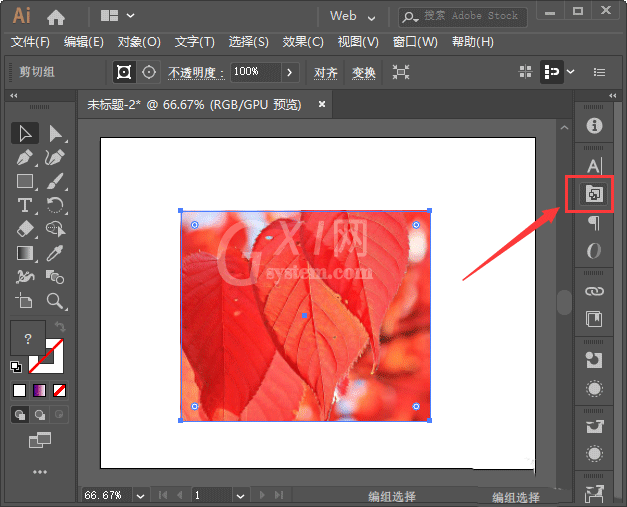The width and height of the screenshot is (627, 507).
Task: Close the 未标题-2 document tab
Action: (x=321, y=104)
